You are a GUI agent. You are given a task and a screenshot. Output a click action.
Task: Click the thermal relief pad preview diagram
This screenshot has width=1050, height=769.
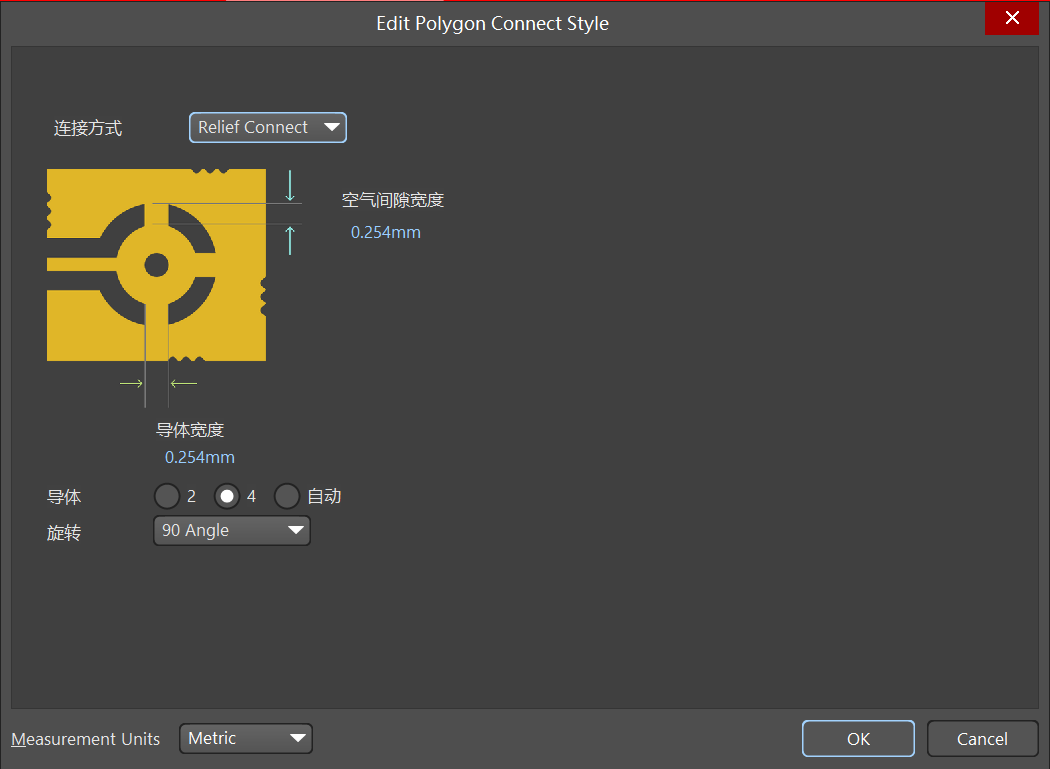157,264
